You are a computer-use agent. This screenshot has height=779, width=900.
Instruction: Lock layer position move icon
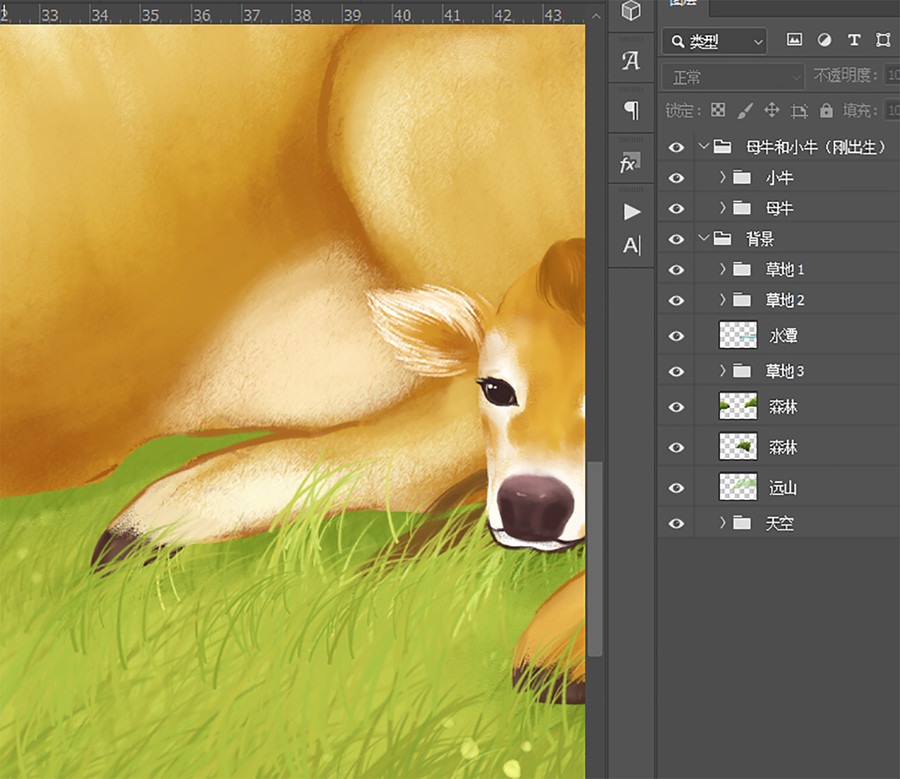[x=772, y=110]
